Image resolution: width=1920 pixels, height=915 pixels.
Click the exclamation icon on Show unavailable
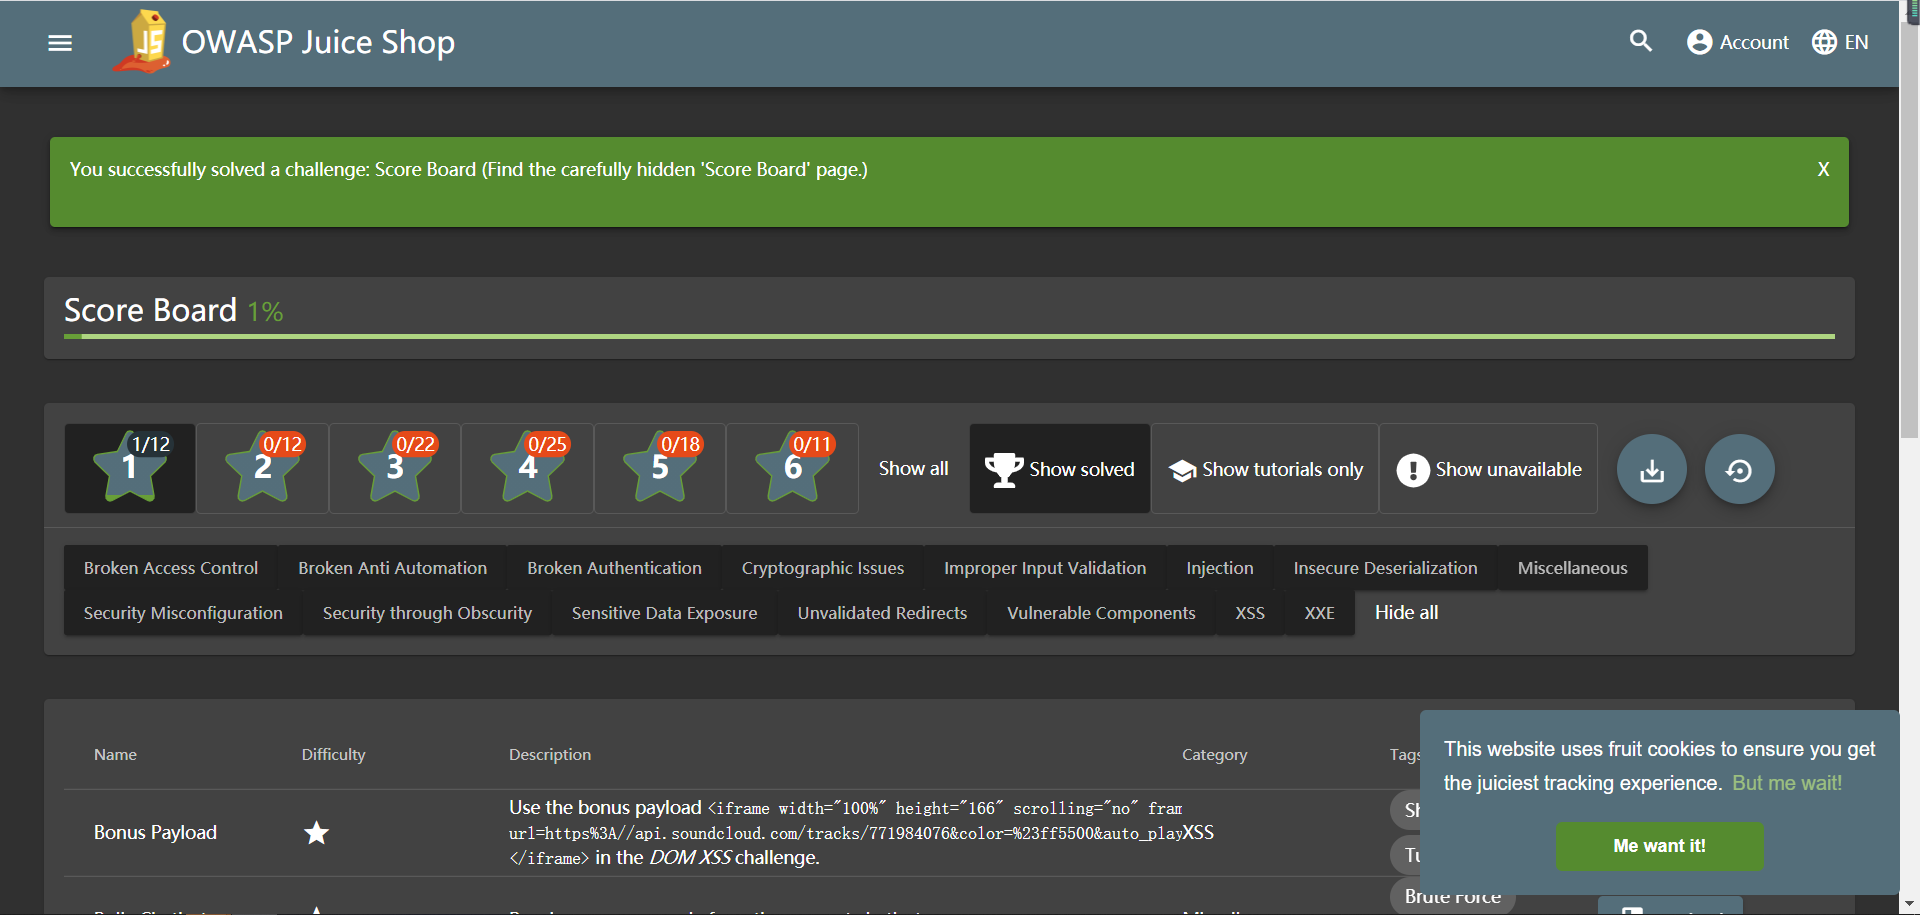[1413, 468]
